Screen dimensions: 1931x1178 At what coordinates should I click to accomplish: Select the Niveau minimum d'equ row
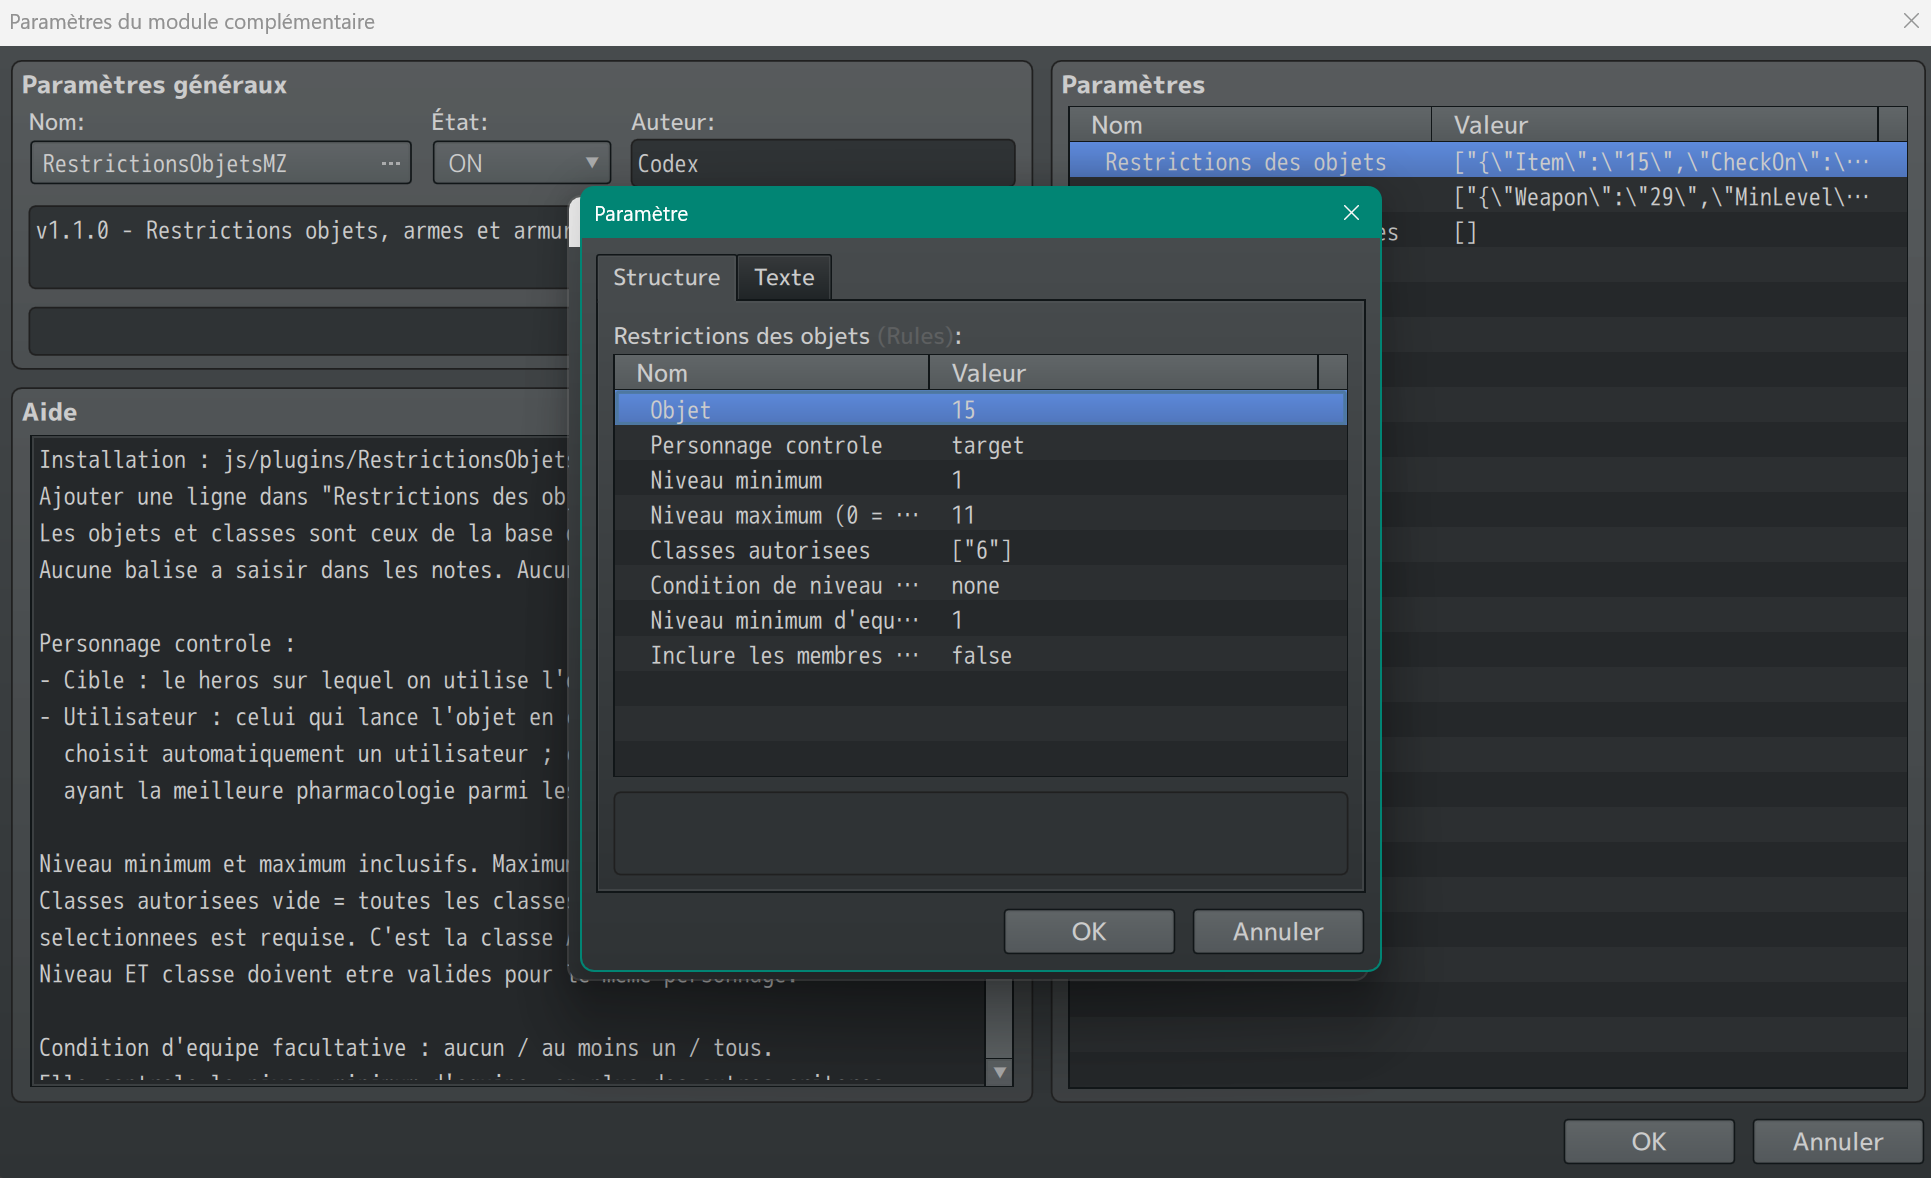(980, 620)
